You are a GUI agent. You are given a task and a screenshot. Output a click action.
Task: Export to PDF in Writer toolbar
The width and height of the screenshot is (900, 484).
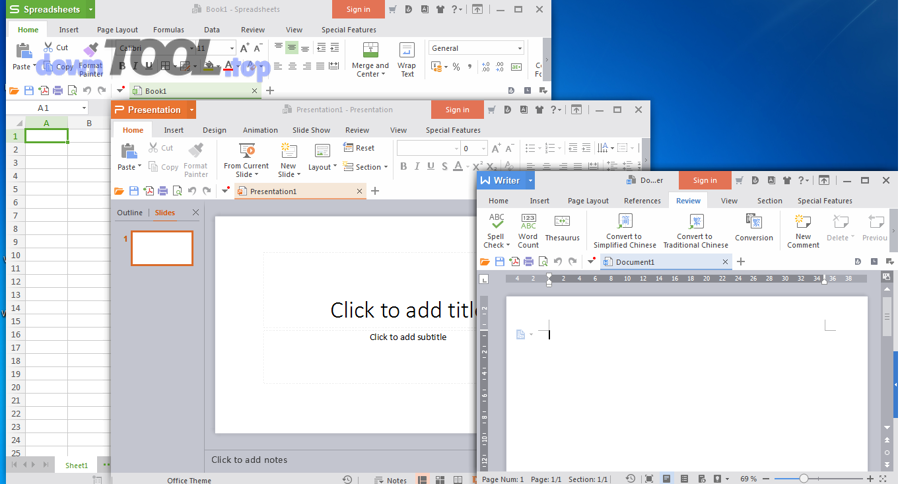(514, 262)
